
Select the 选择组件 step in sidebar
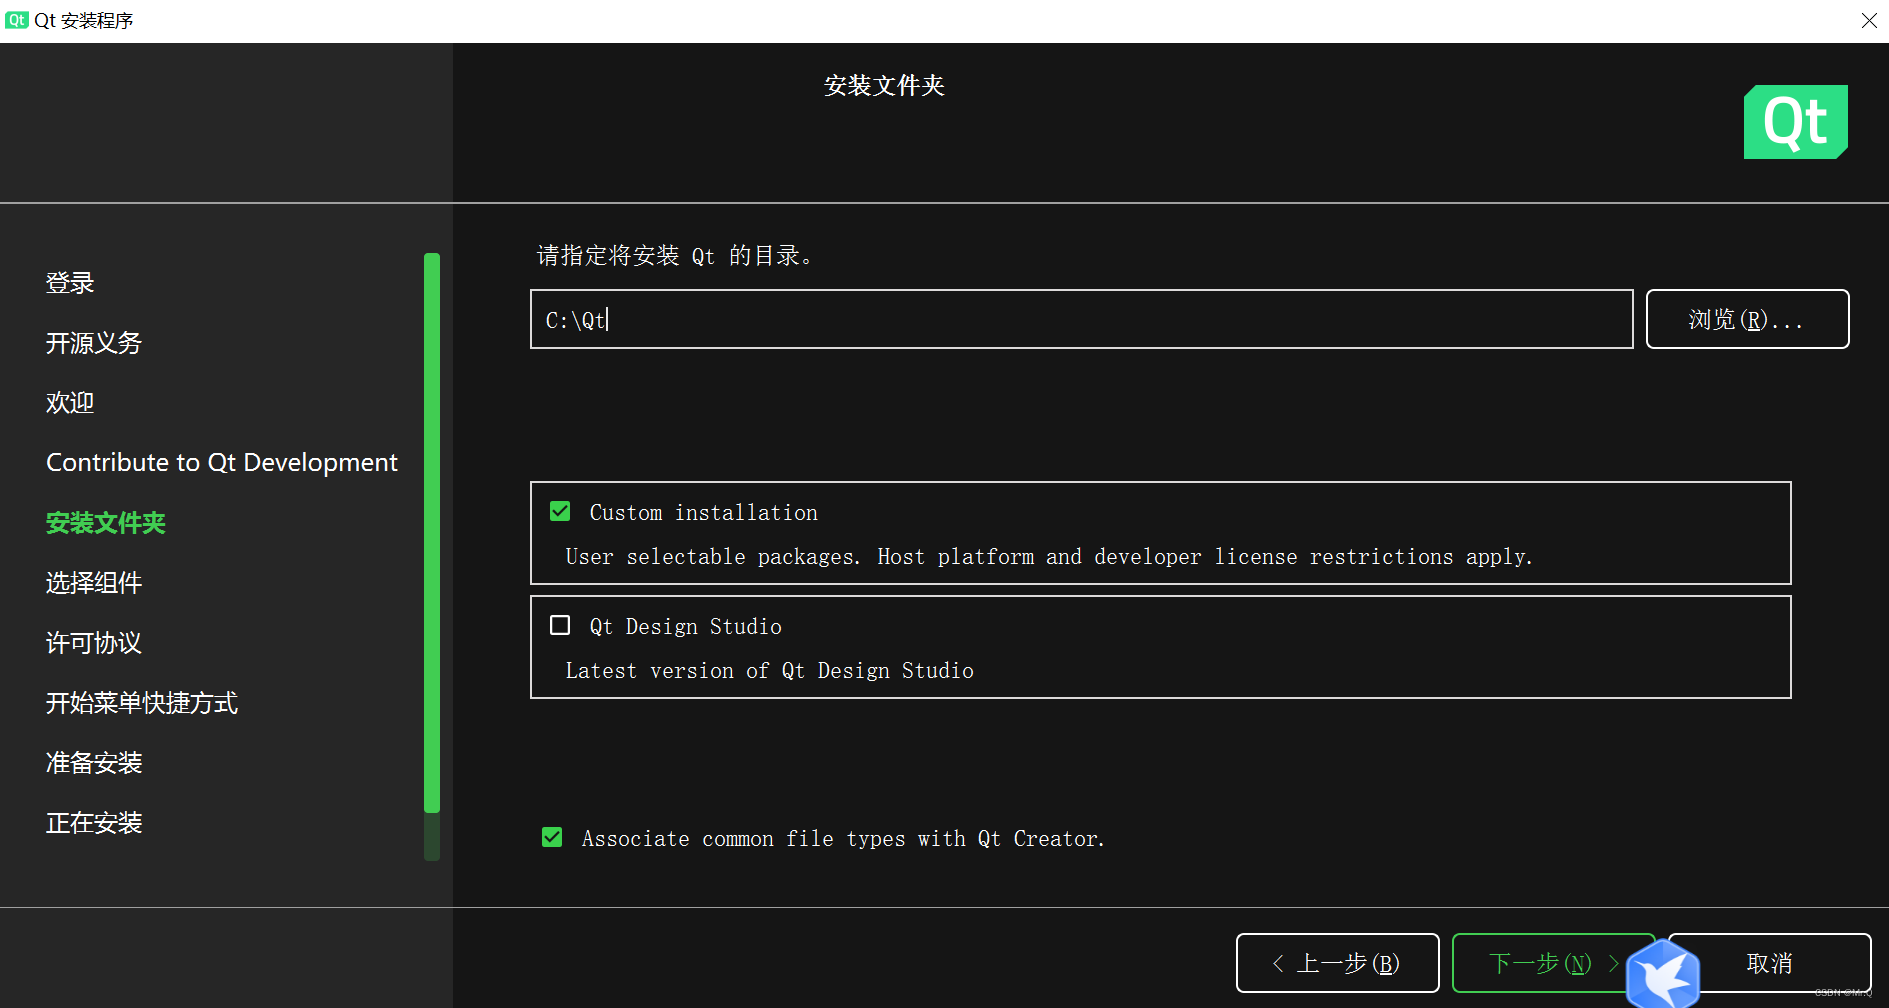point(94,583)
